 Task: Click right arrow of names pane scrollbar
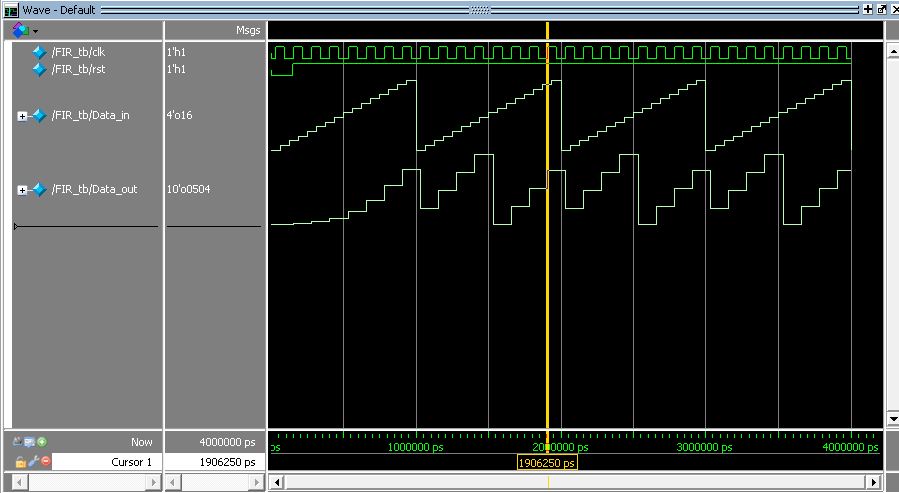[154, 482]
